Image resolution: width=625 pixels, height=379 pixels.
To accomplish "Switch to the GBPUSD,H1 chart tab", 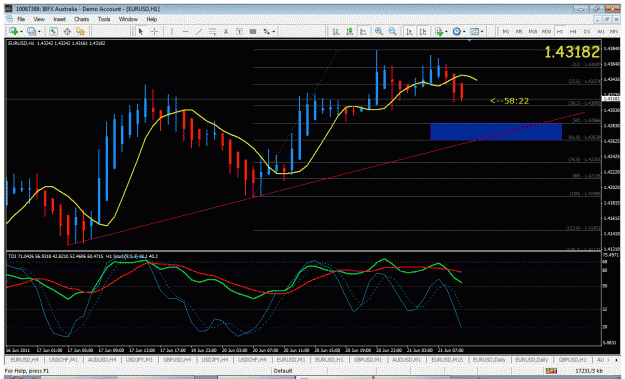I will pos(572,360).
